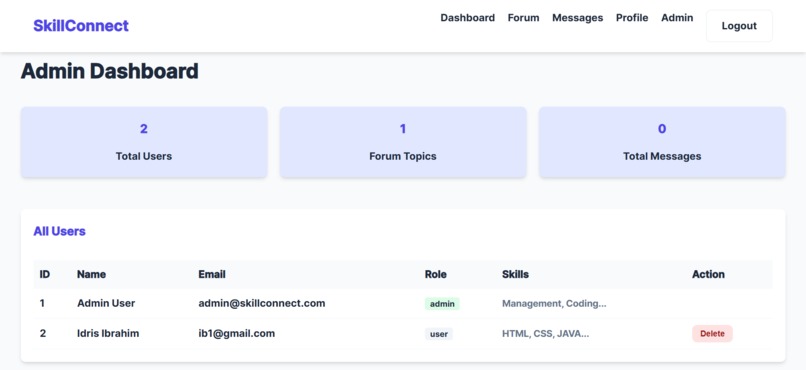The width and height of the screenshot is (806, 370).
Task: Delete user Idris Ibrahim
Action: pyautogui.click(x=712, y=334)
